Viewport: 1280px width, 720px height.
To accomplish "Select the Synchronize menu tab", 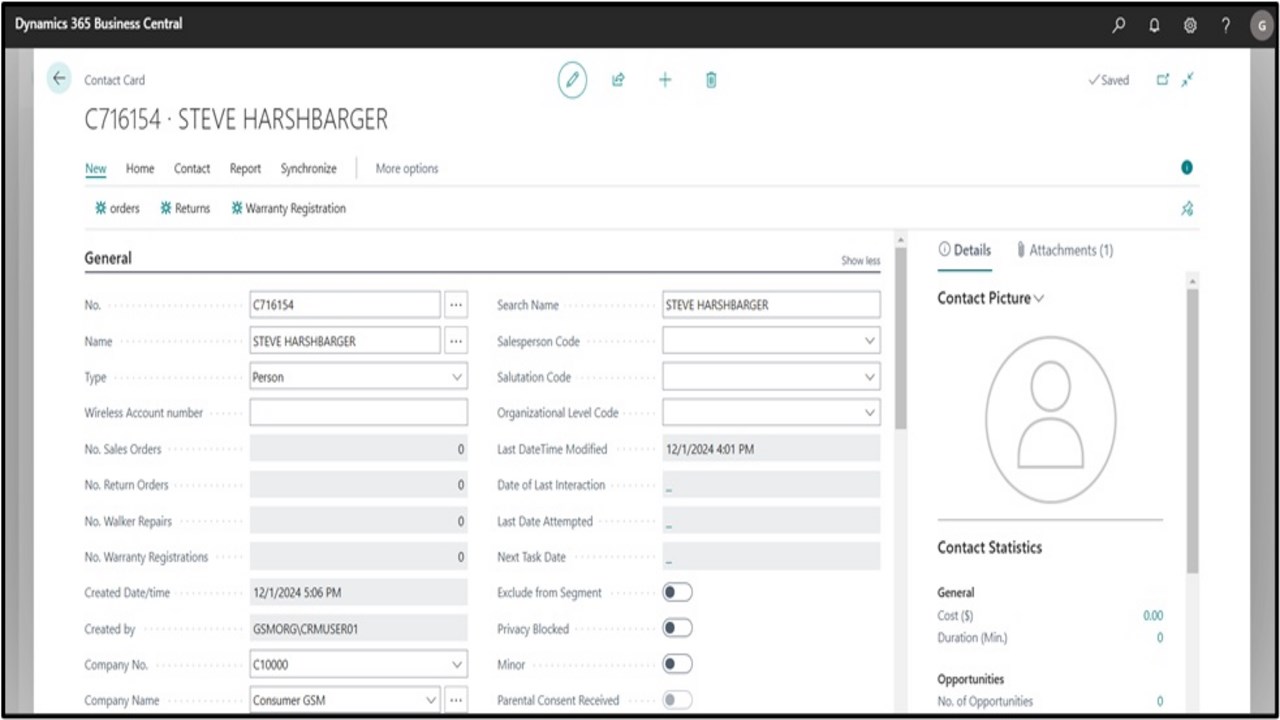I will coord(309,169).
